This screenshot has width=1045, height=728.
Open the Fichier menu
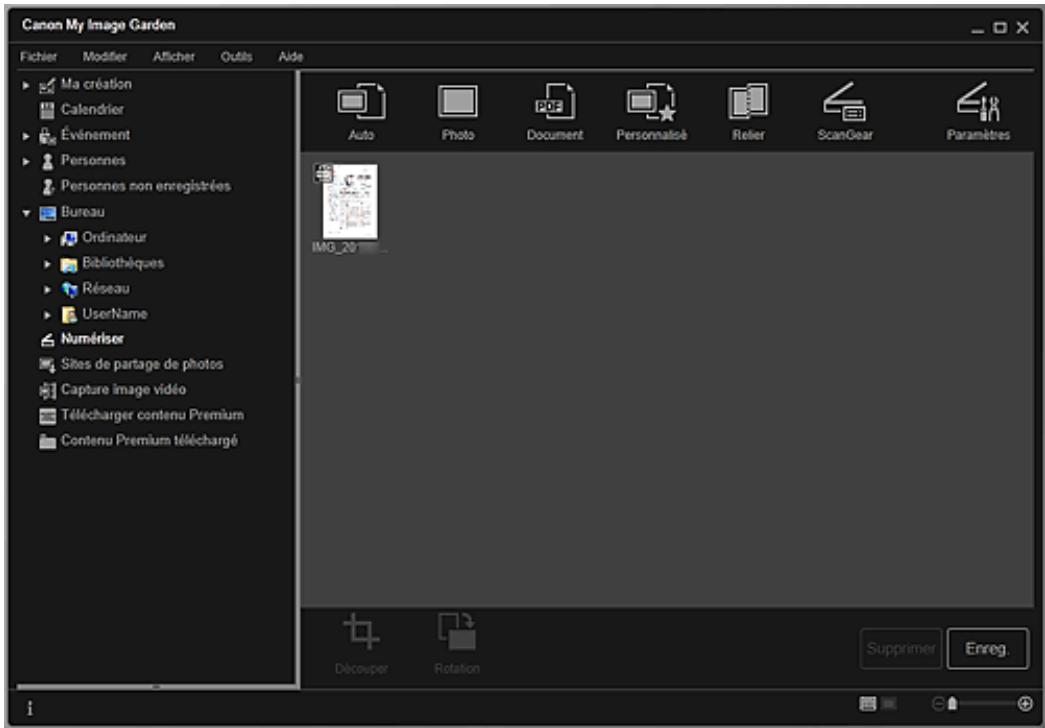click(x=38, y=57)
